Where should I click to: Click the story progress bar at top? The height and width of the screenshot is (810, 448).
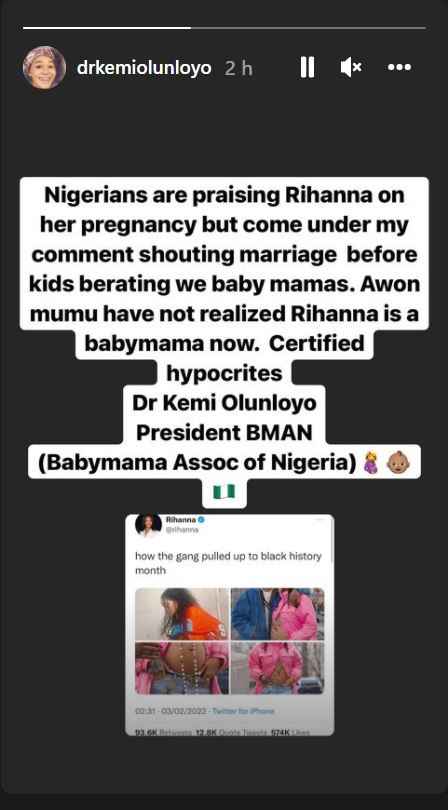click(x=224, y=27)
